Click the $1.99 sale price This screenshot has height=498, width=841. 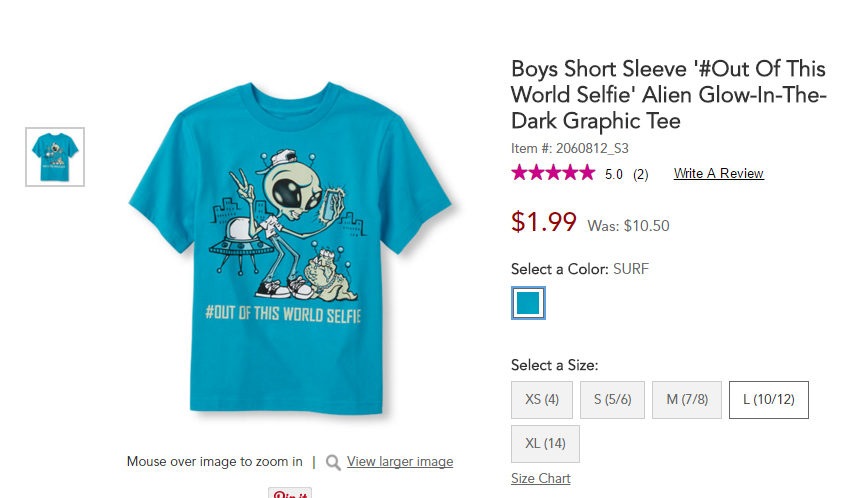pyautogui.click(x=543, y=222)
